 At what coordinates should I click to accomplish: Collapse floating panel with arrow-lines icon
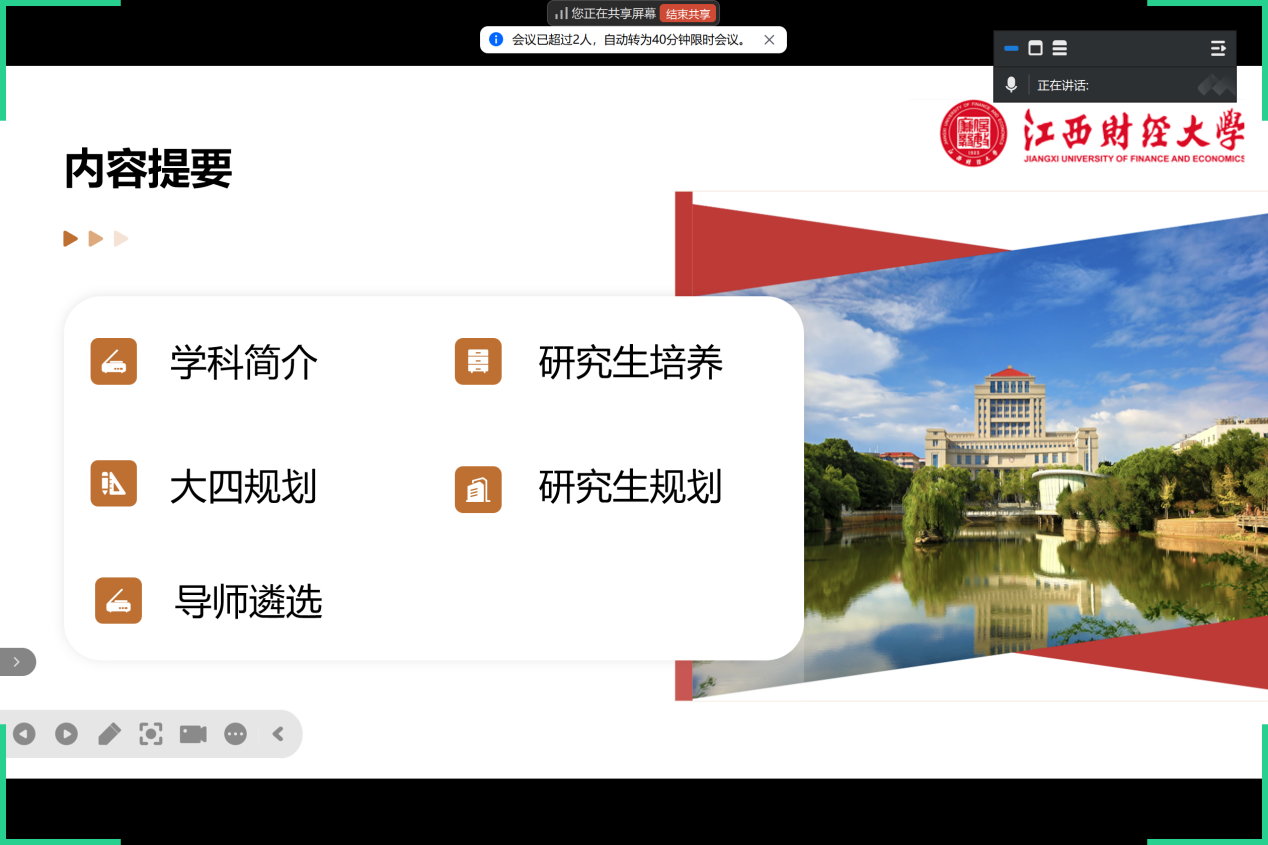(1218, 48)
